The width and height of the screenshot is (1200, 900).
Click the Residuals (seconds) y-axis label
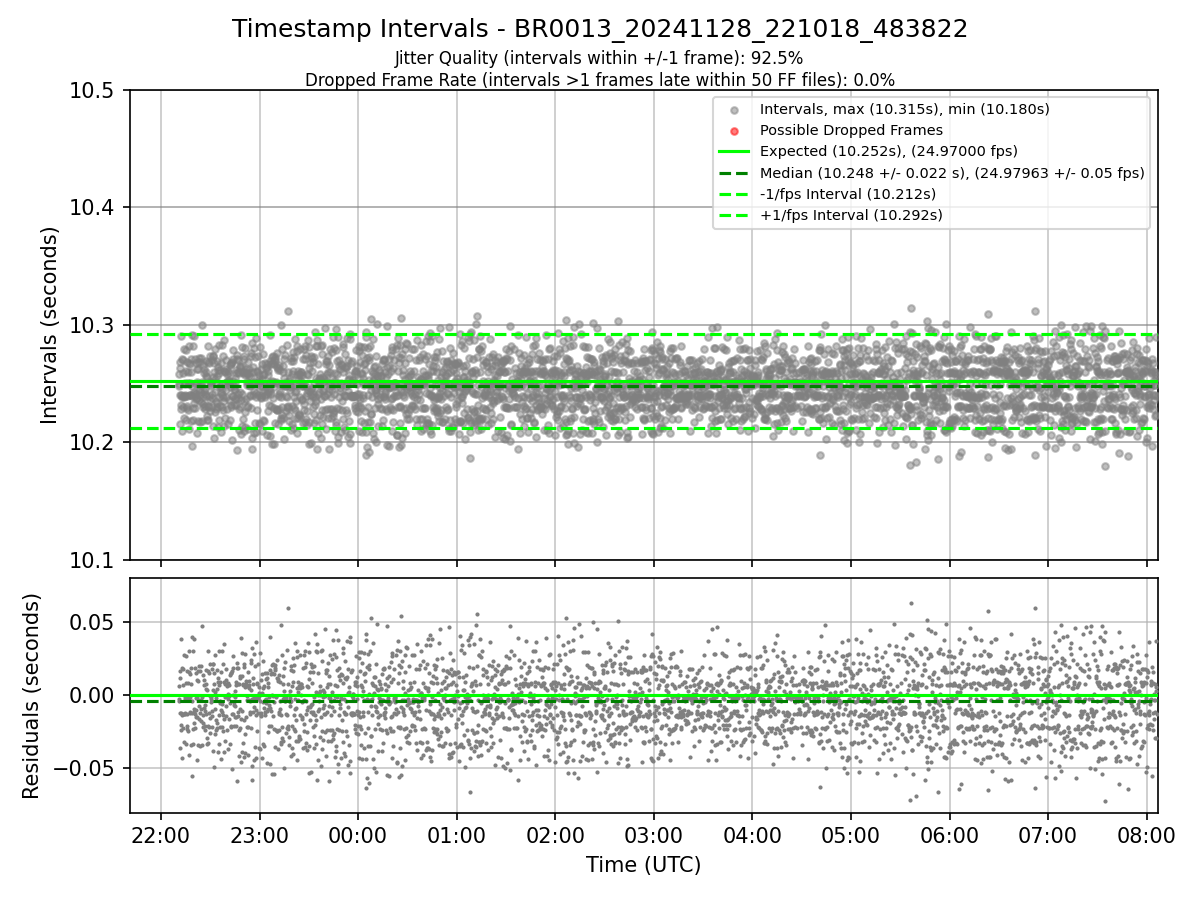[31, 696]
